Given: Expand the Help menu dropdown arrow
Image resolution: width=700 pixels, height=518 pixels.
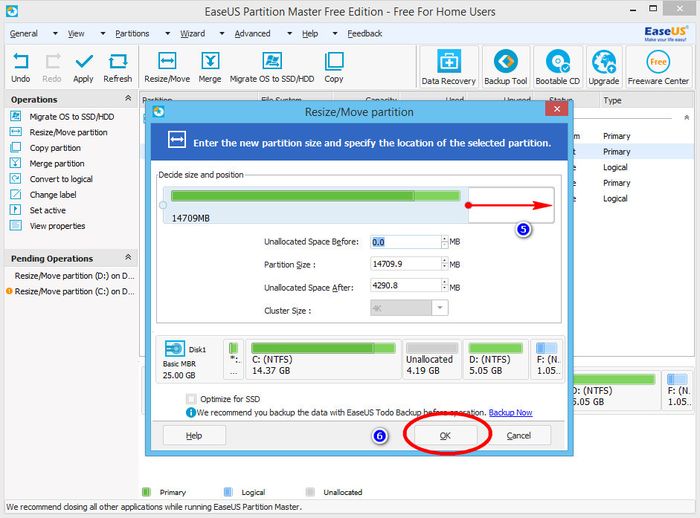Looking at the screenshot, I should (335, 33).
